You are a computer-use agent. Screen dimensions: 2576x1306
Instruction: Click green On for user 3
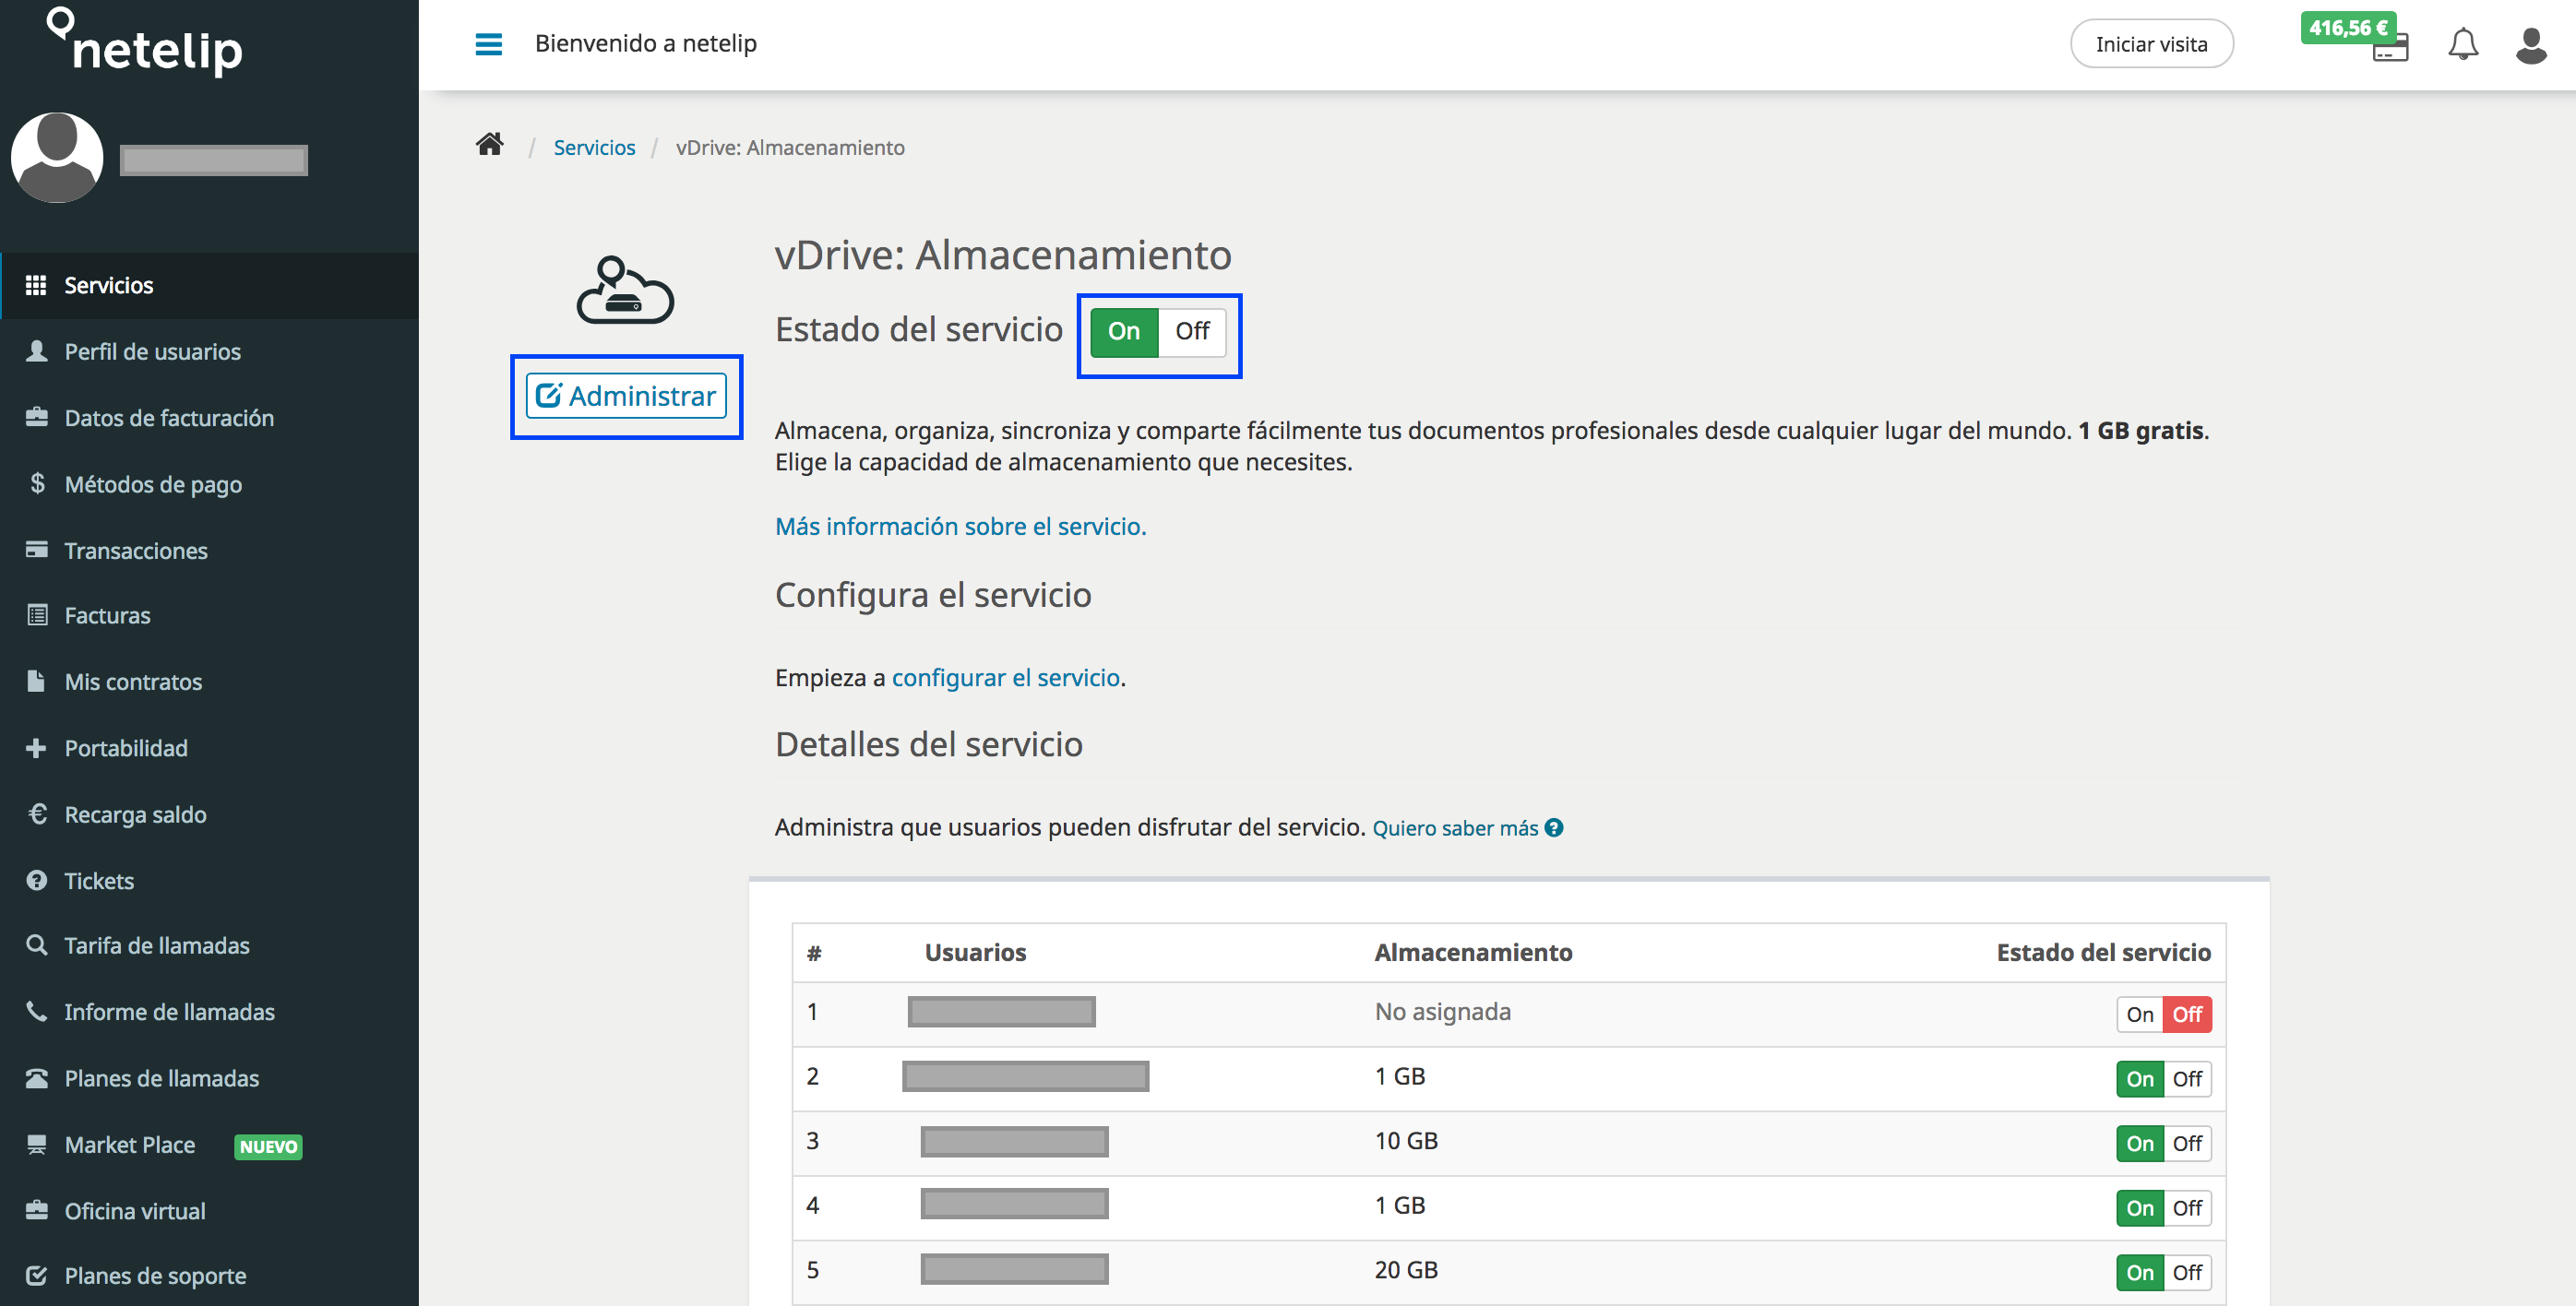[x=2140, y=1143]
